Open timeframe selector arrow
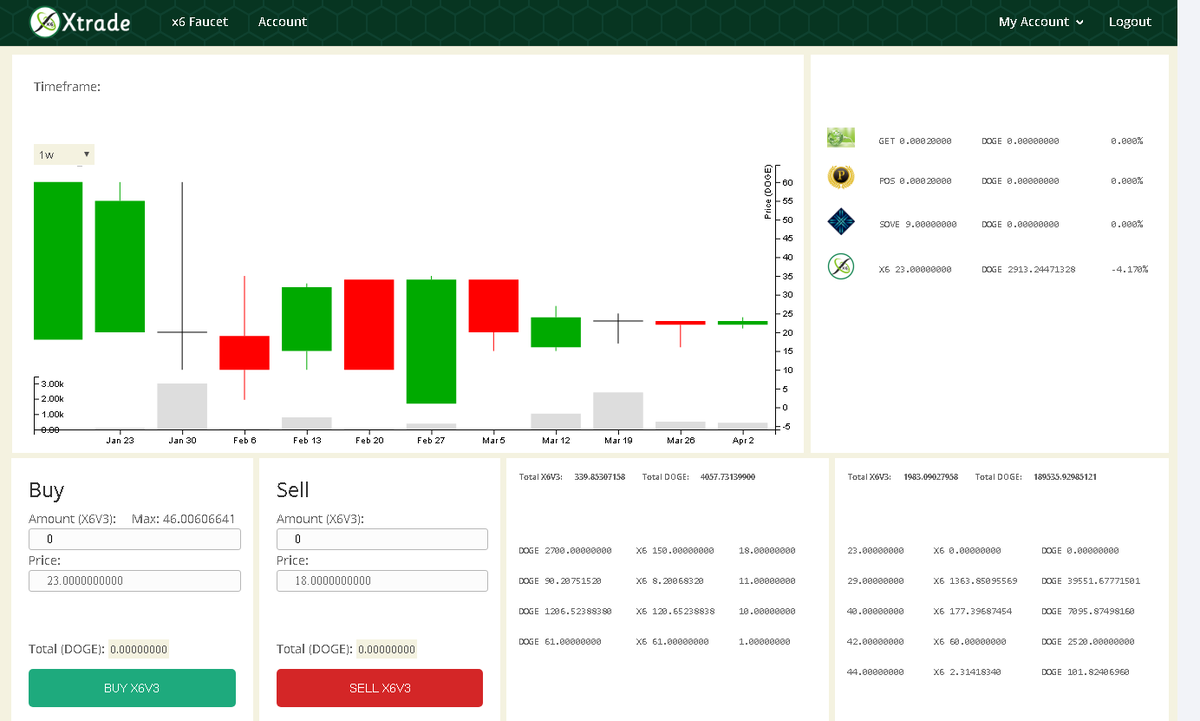 pos(86,154)
